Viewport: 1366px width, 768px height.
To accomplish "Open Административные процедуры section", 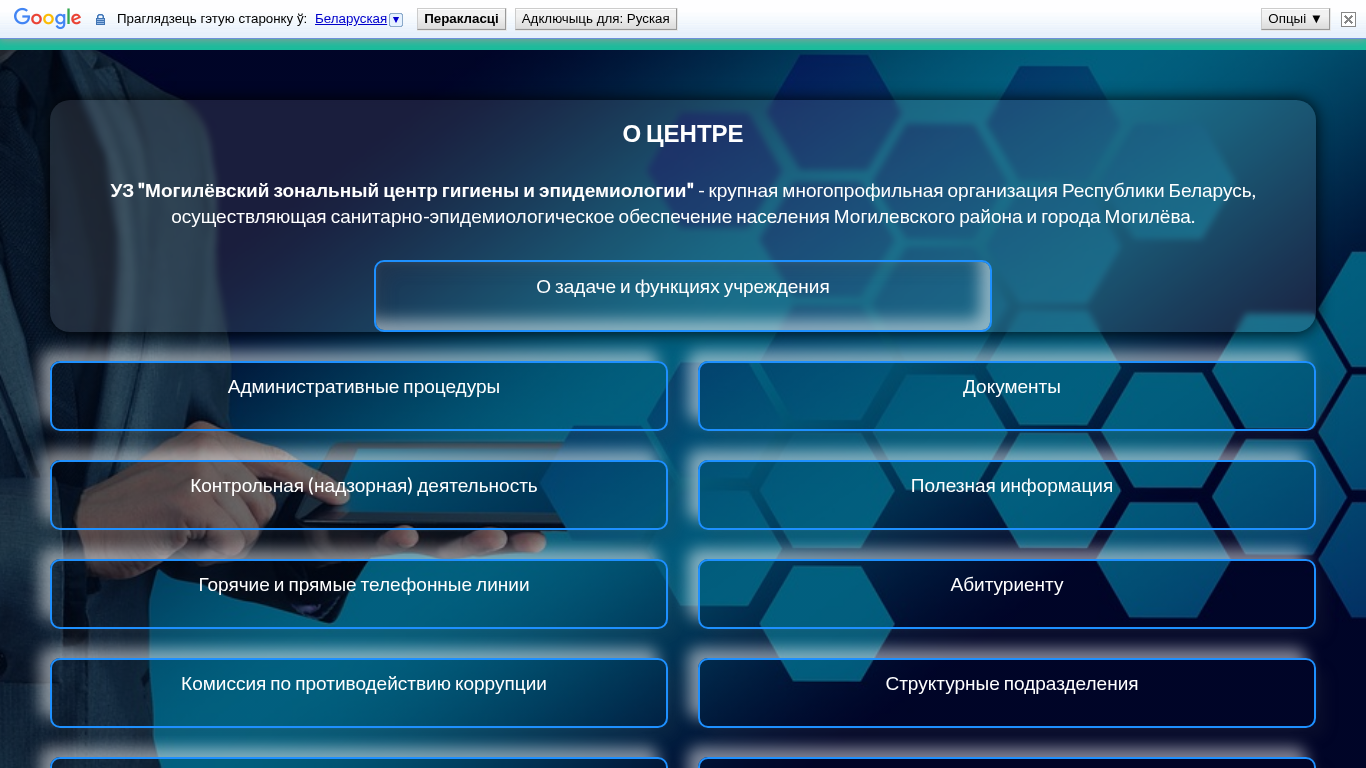I will tap(359, 396).
